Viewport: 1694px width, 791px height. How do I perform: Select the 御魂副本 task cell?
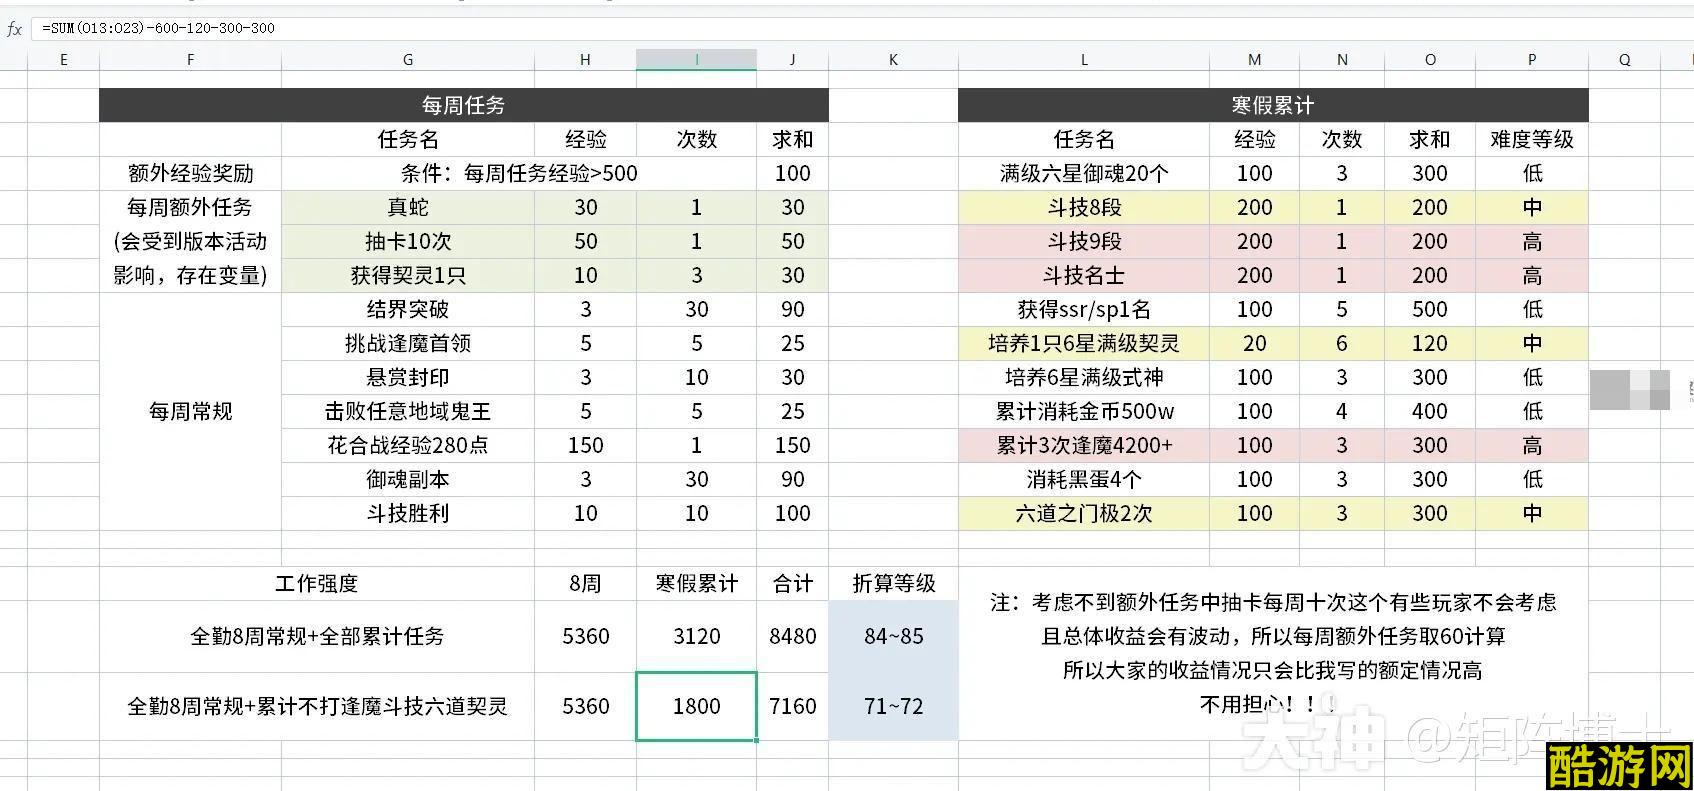coord(408,479)
